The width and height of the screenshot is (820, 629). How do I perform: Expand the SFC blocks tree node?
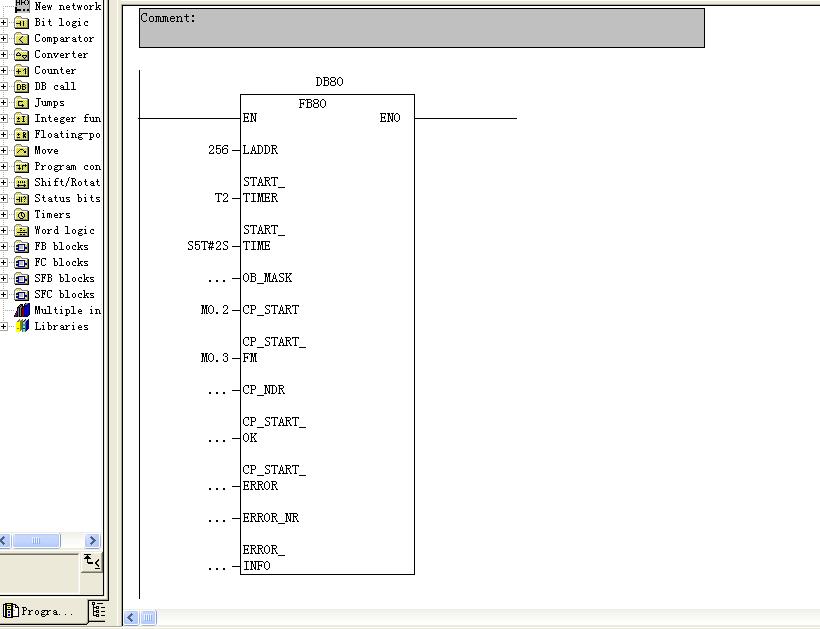pos(4,294)
